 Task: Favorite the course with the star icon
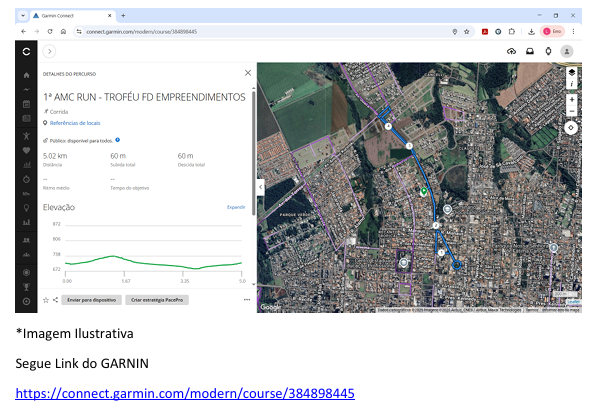click(45, 299)
